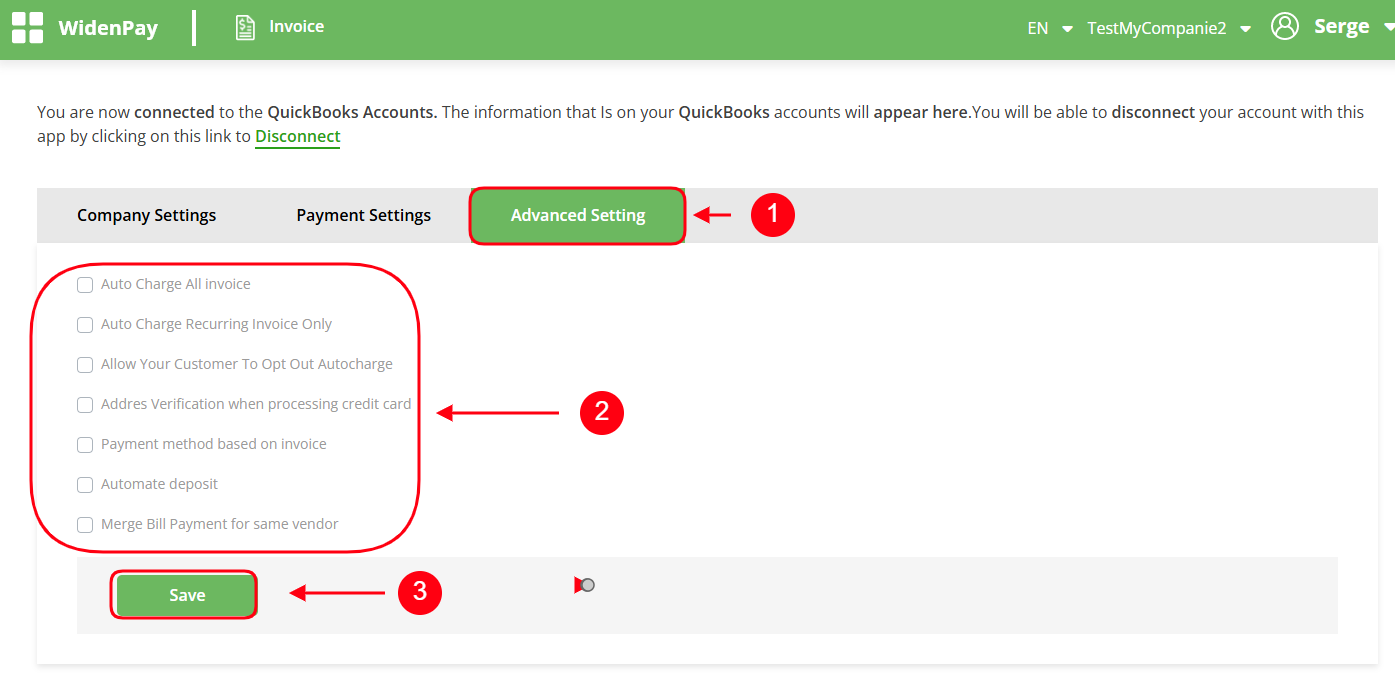Check Auto Charge Recurring Invoice Only
The width and height of the screenshot is (1395, 683).
pos(85,325)
